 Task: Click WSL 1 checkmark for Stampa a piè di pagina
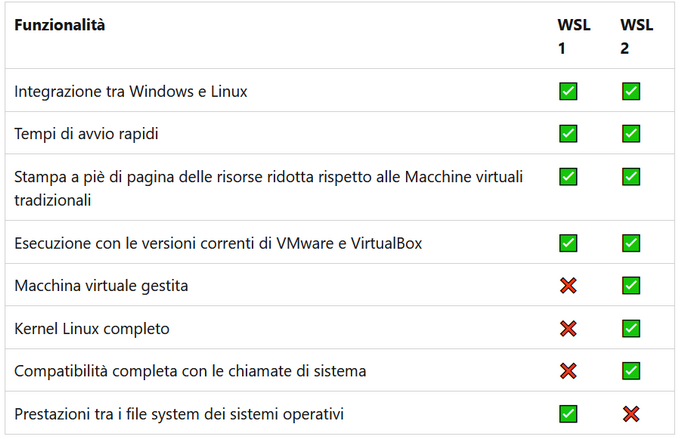click(x=568, y=177)
